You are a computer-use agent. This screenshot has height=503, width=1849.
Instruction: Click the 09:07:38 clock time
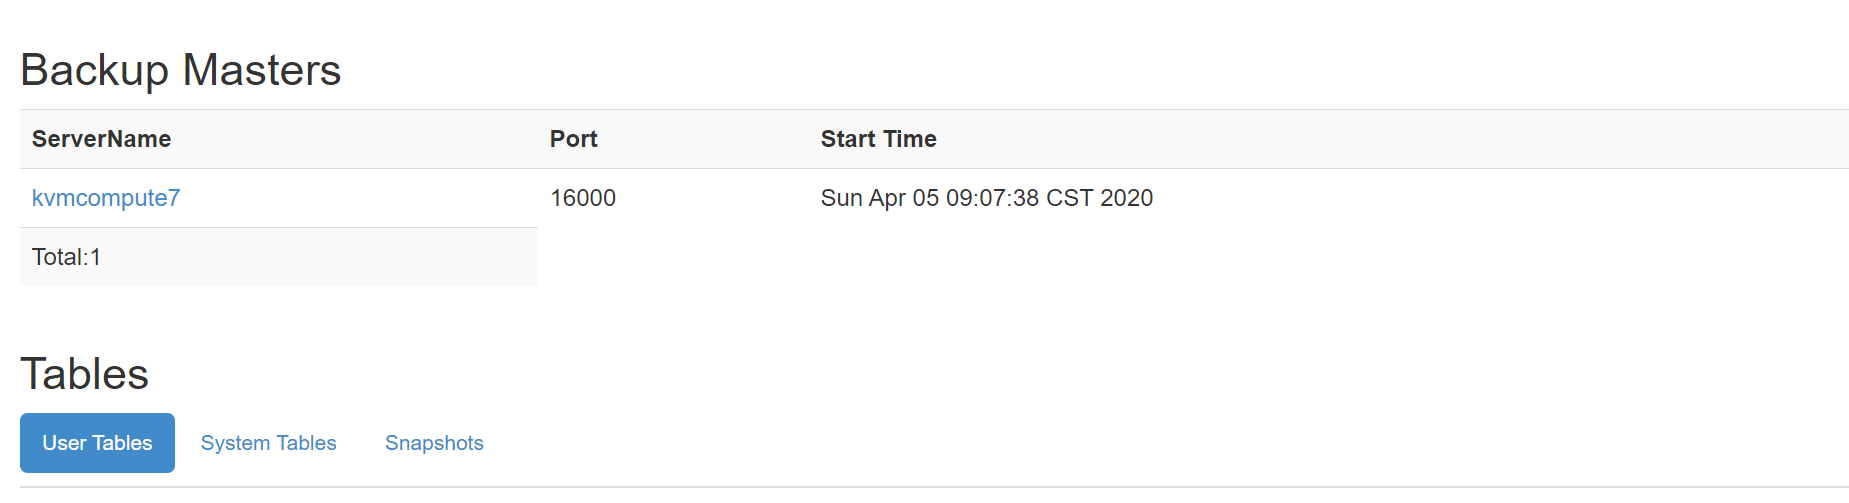coord(992,198)
